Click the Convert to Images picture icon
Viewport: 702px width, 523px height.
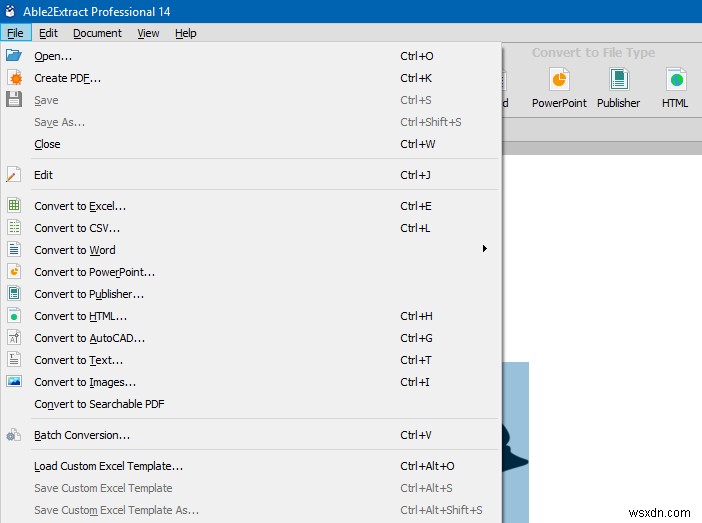(x=14, y=381)
